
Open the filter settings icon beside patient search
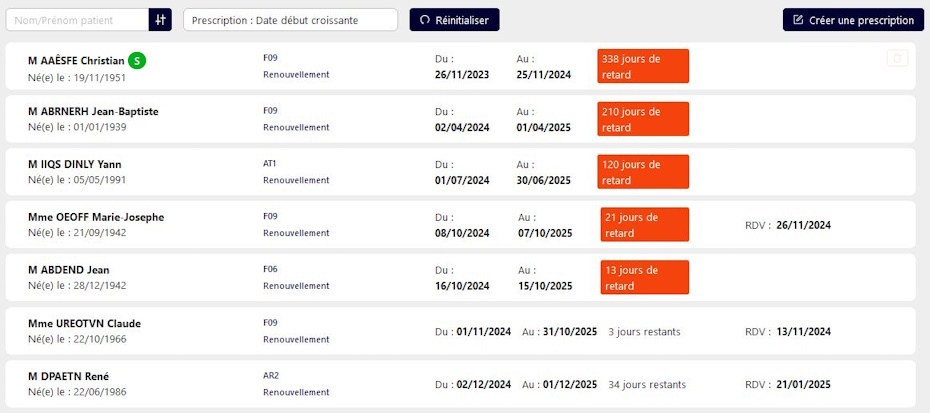(160, 20)
